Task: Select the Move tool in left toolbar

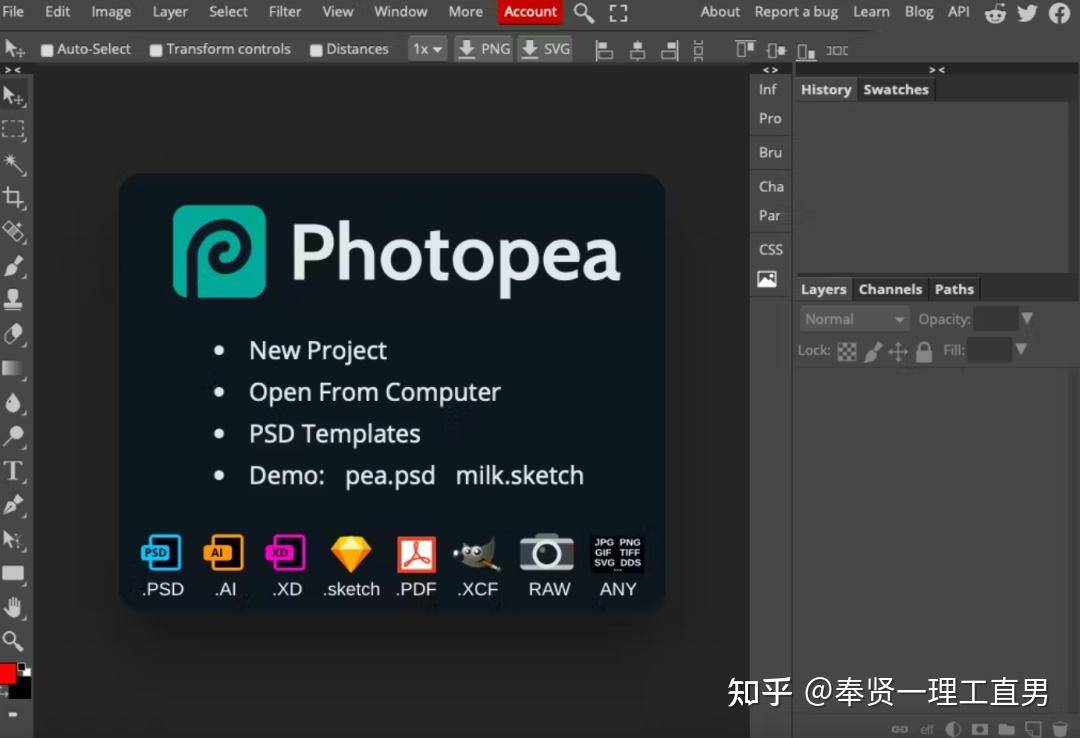Action: click(14, 96)
